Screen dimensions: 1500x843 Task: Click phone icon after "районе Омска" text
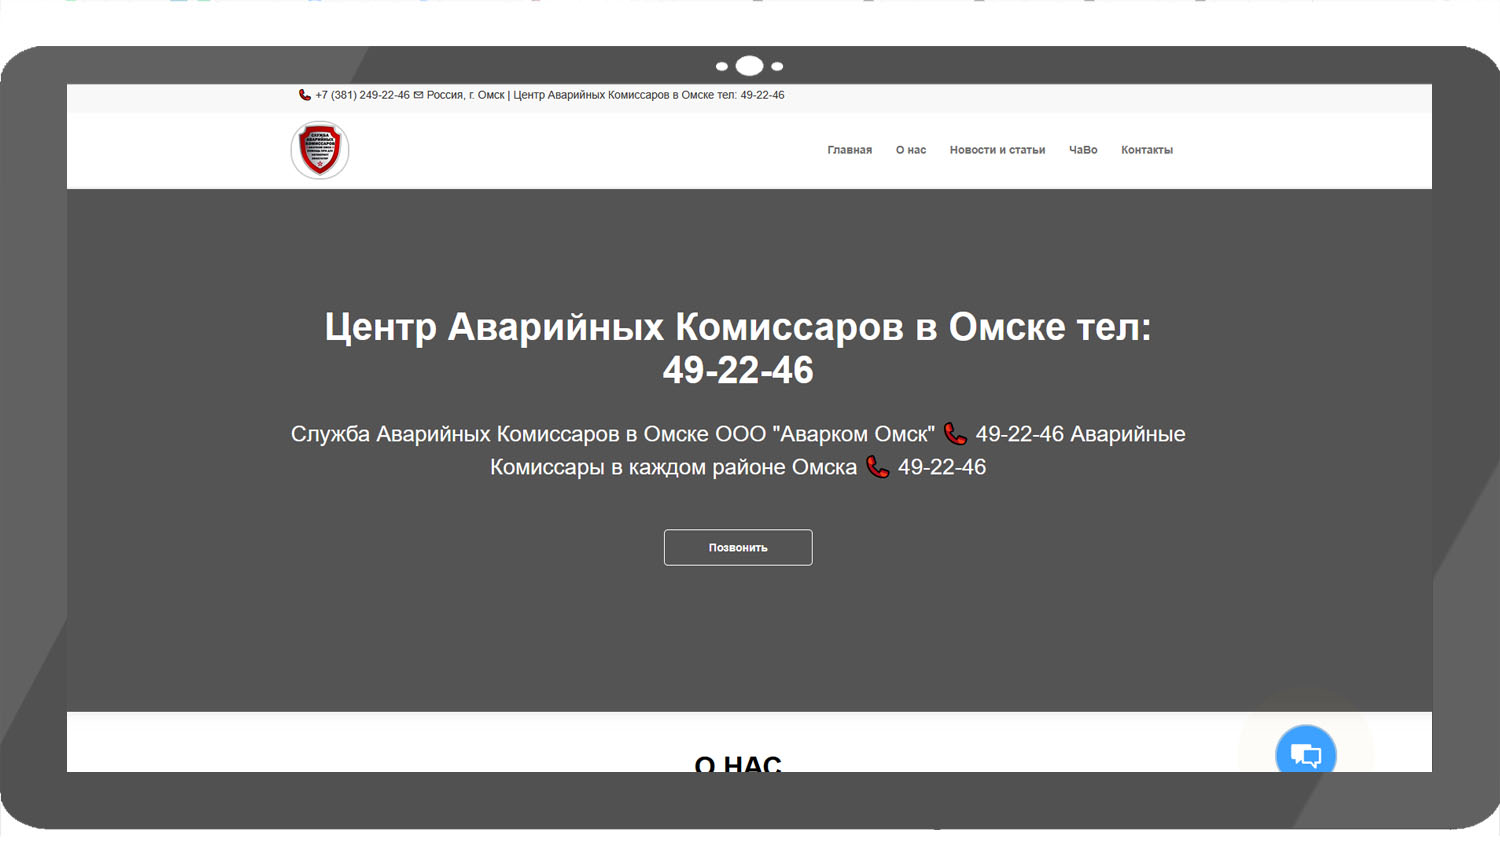(x=877, y=467)
